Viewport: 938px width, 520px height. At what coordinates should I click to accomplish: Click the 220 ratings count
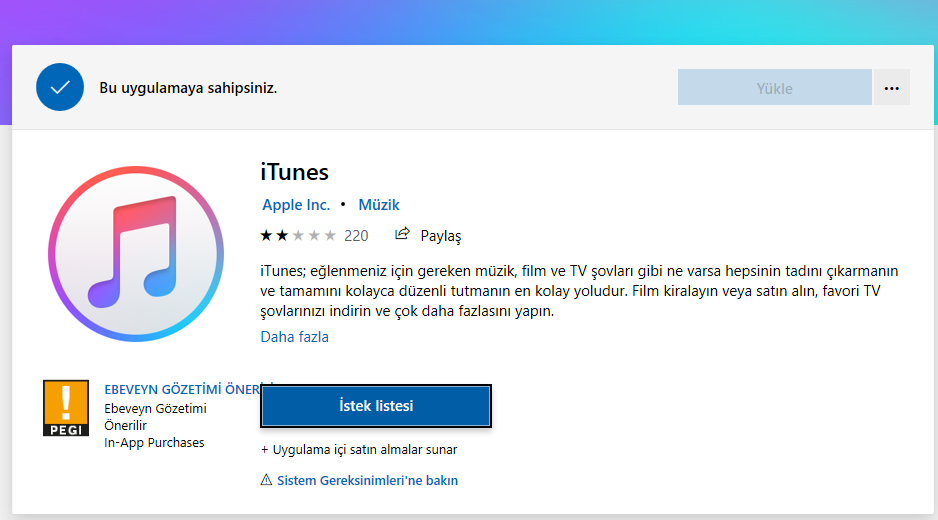point(356,236)
